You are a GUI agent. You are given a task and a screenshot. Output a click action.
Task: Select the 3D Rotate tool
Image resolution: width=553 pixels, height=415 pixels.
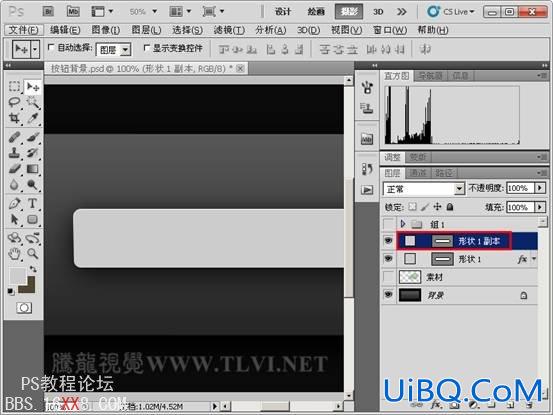[14, 238]
